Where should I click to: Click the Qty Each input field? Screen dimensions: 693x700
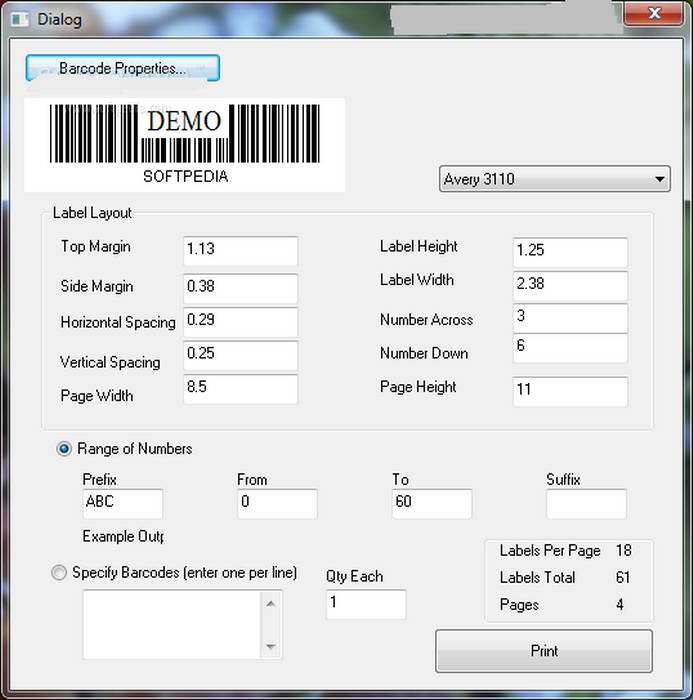366,604
